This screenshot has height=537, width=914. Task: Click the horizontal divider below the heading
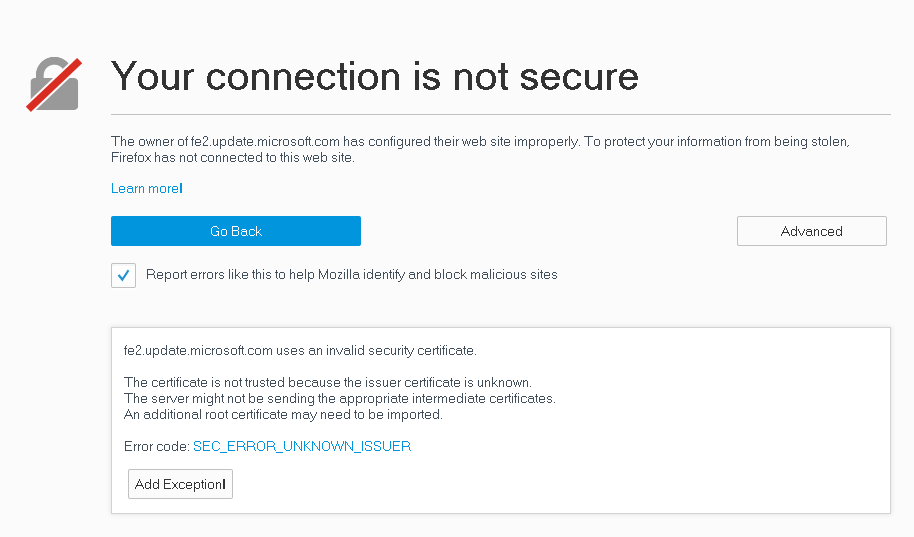[501, 114]
